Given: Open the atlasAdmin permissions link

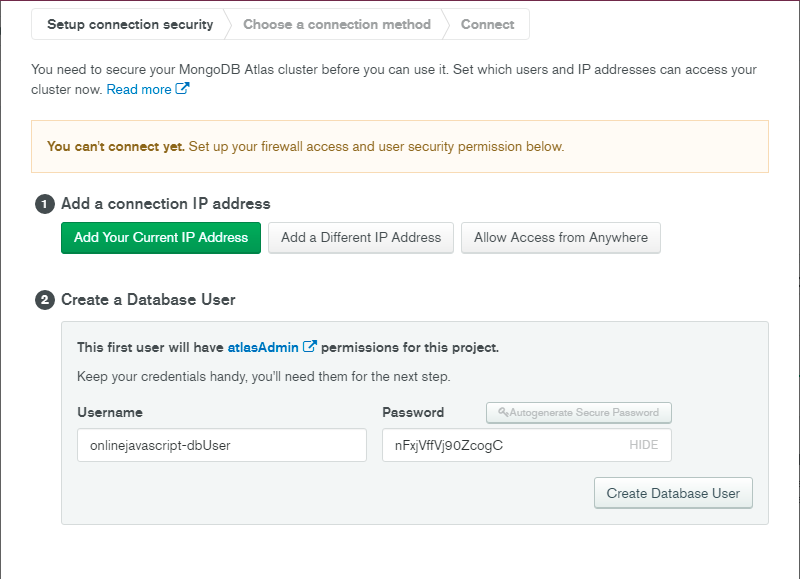Looking at the screenshot, I should [263, 347].
